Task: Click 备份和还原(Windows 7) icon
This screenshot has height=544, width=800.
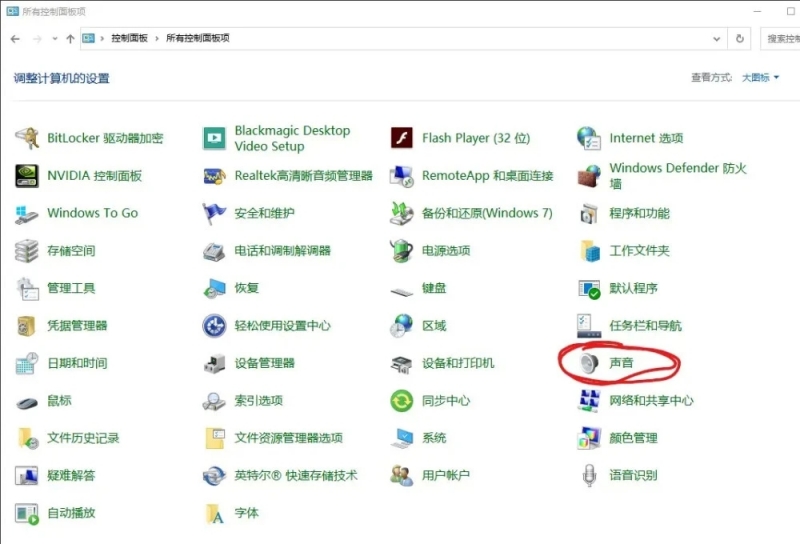Action: (x=402, y=213)
